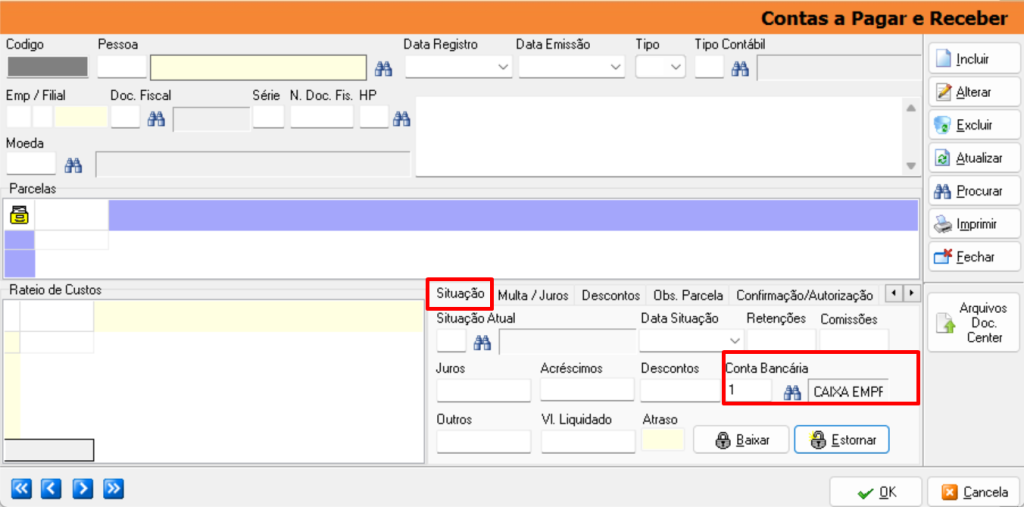The image size is (1024, 507).
Task: Go to last record arrow
Action: click(114, 488)
